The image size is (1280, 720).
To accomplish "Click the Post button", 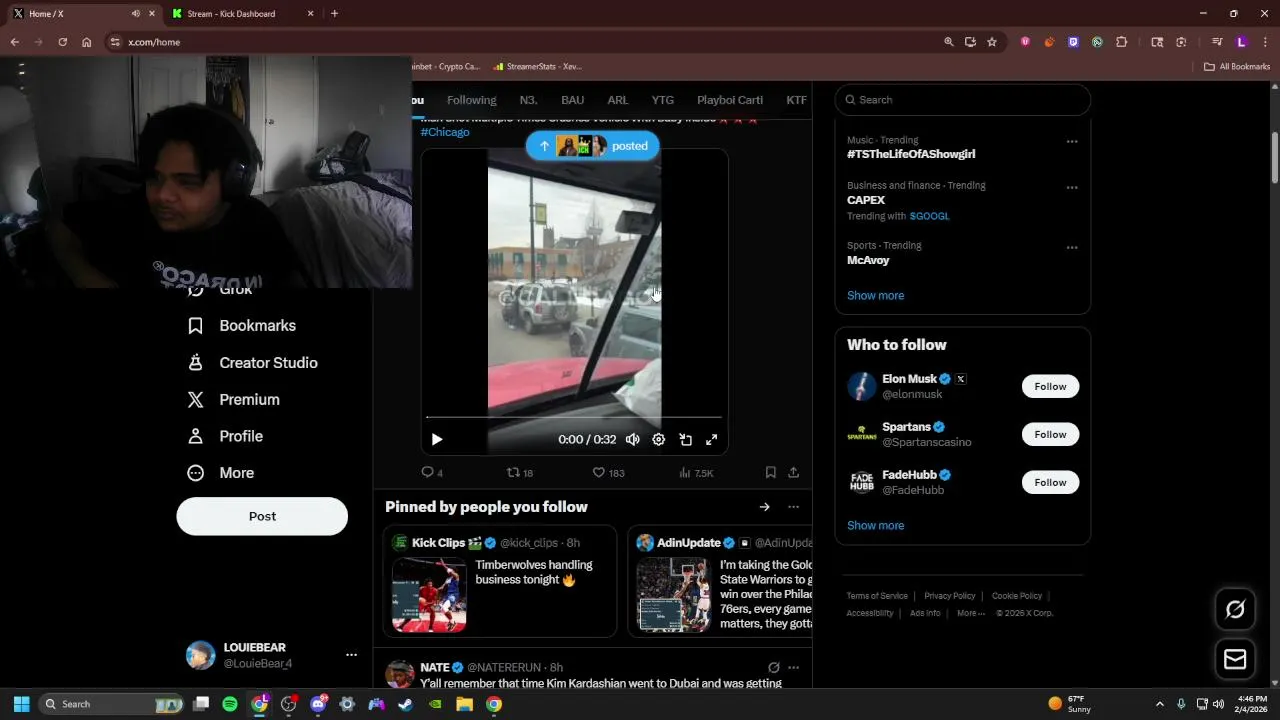I will [x=262, y=516].
